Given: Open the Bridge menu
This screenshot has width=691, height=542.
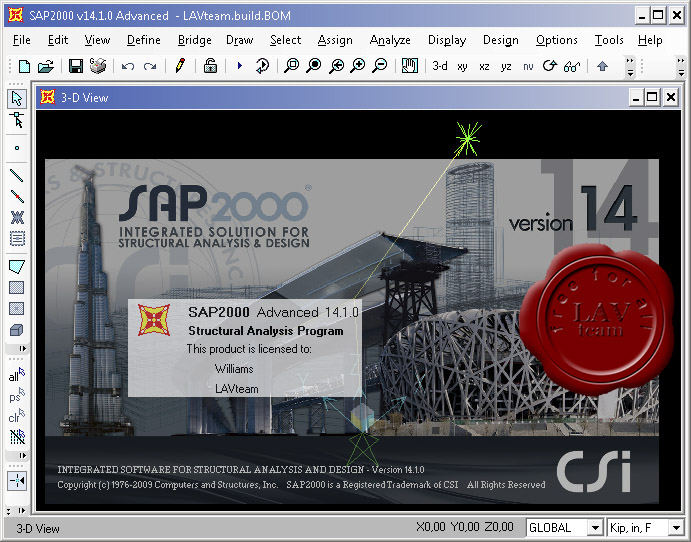Looking at the screenshot, I should coord(194,40).
